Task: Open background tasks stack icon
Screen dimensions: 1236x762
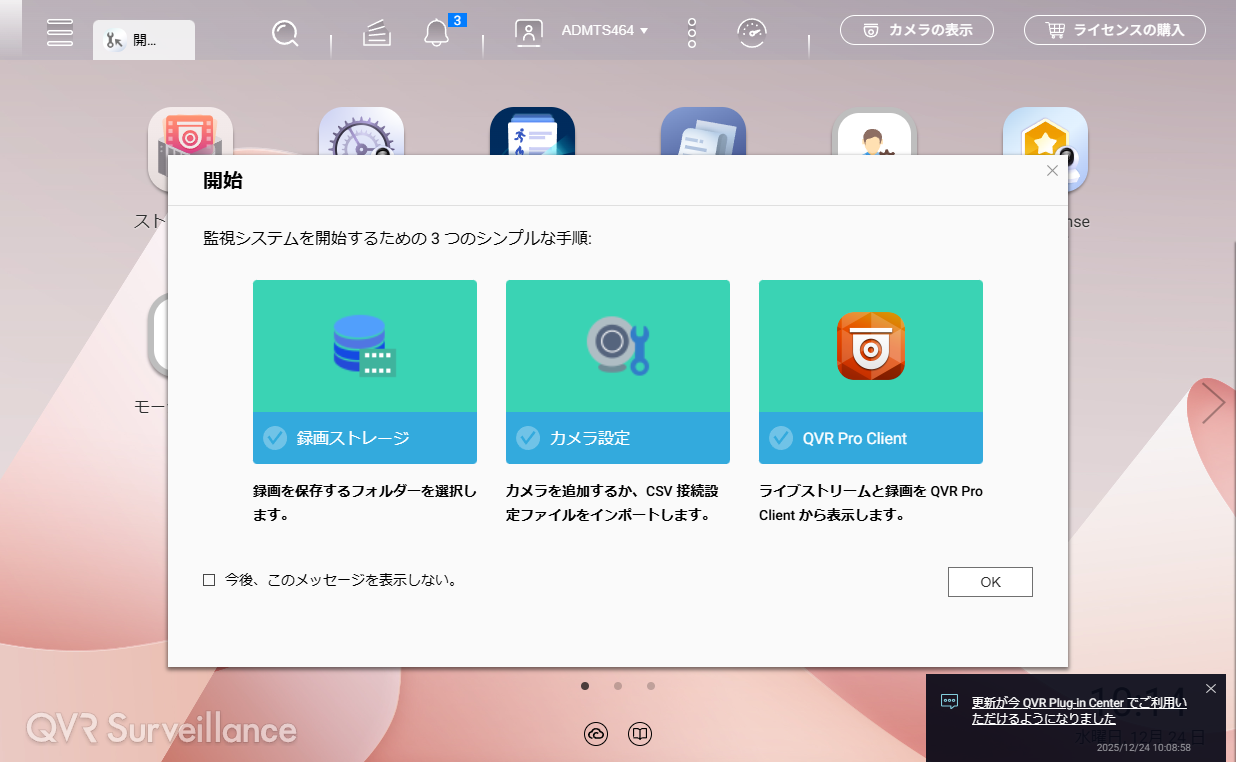Action: pyautogui.click(x=376, y=33)
